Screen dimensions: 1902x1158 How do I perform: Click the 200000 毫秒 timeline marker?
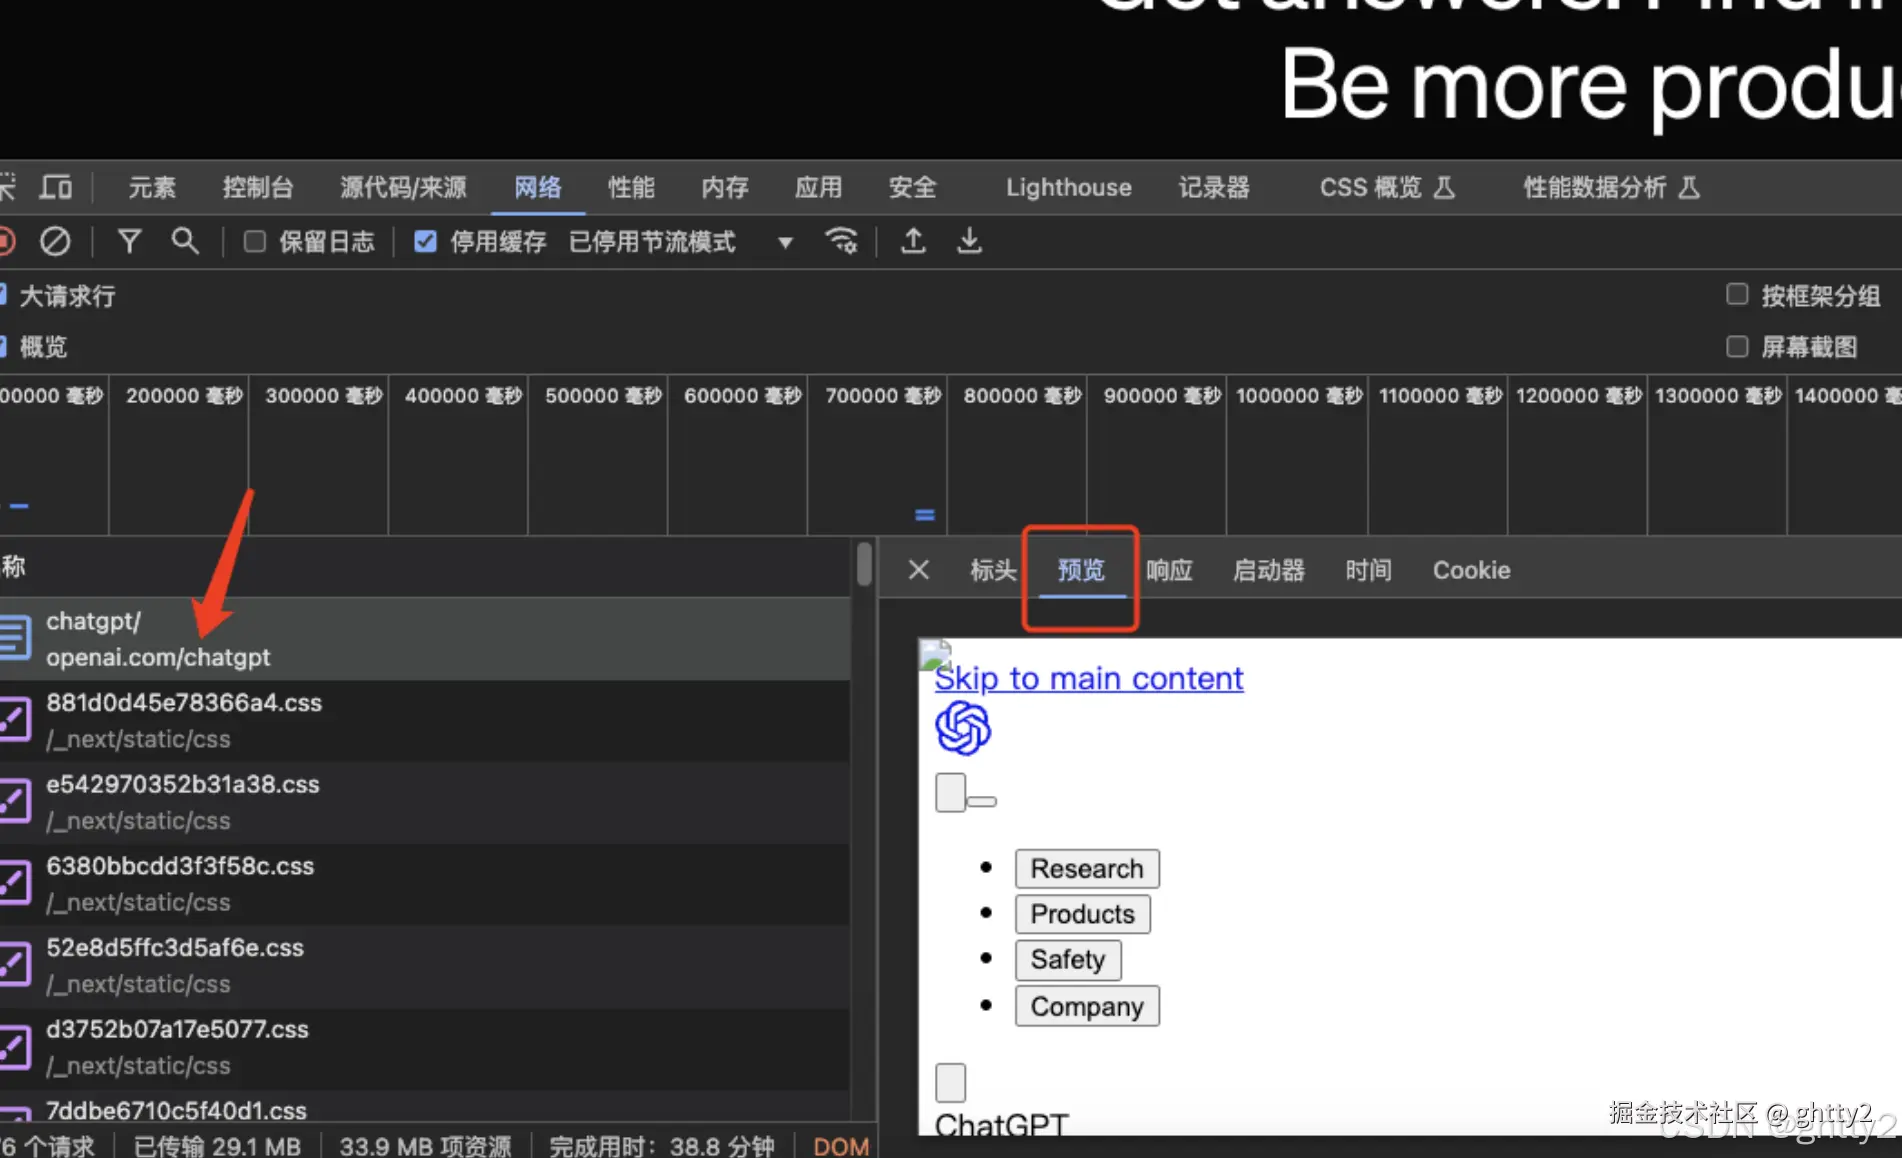click(x=184, y=396)
